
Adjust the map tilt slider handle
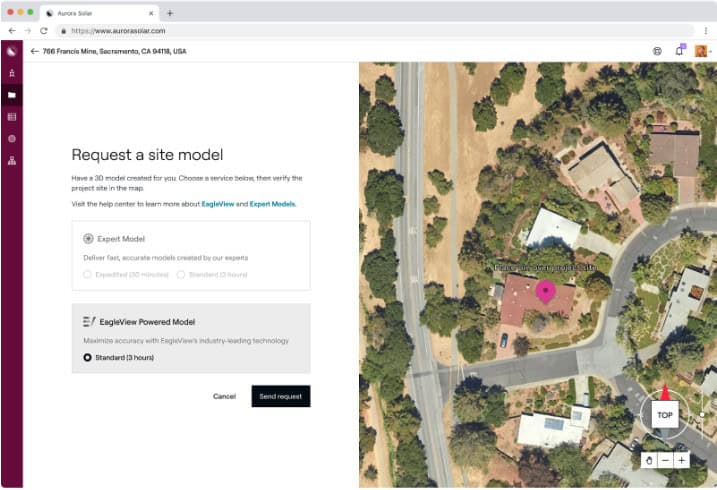tap(702, 415)
